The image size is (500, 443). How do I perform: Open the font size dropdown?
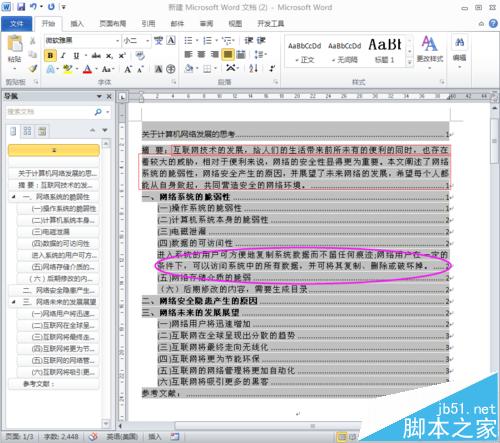pos(147,41)
